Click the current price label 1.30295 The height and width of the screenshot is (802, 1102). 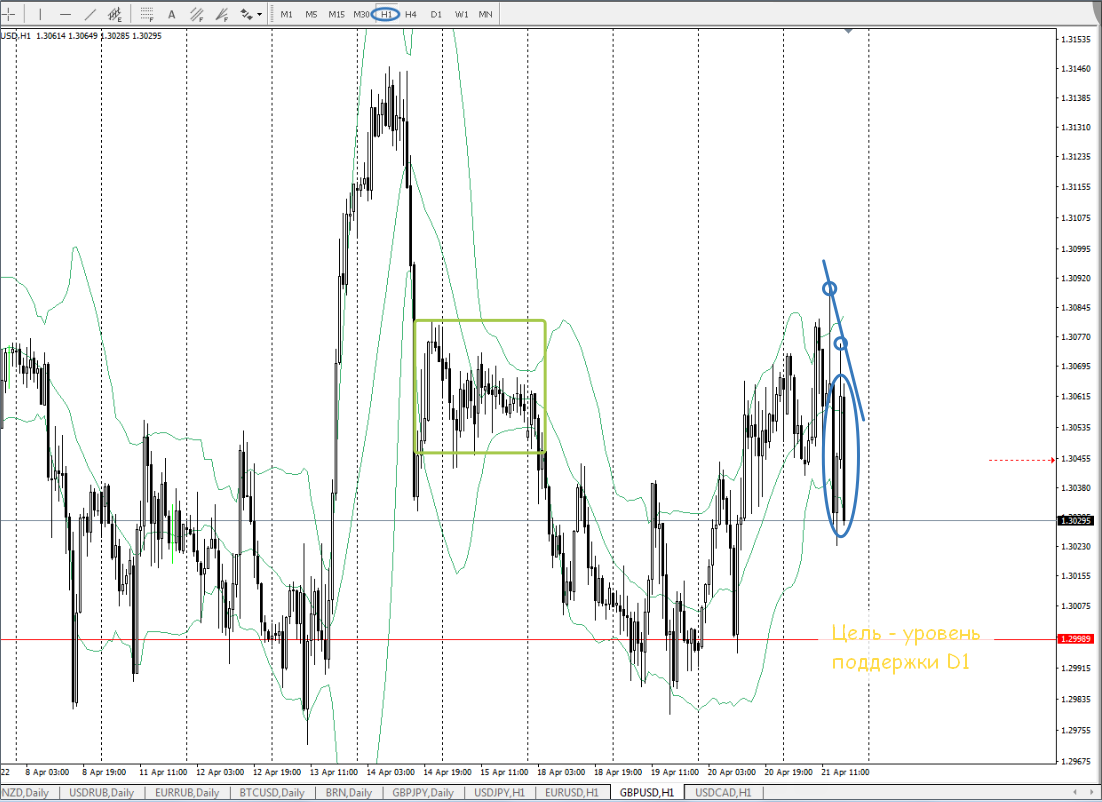[1076, 521]
